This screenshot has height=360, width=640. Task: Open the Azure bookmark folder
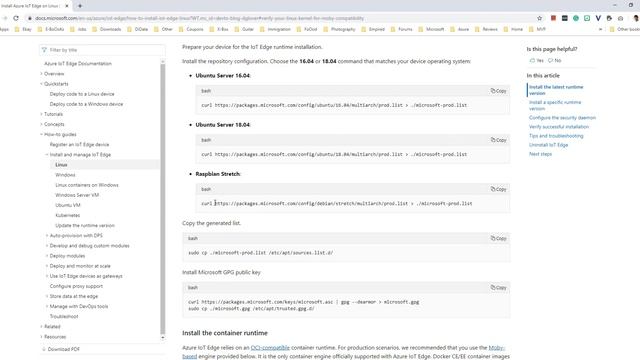460,29
